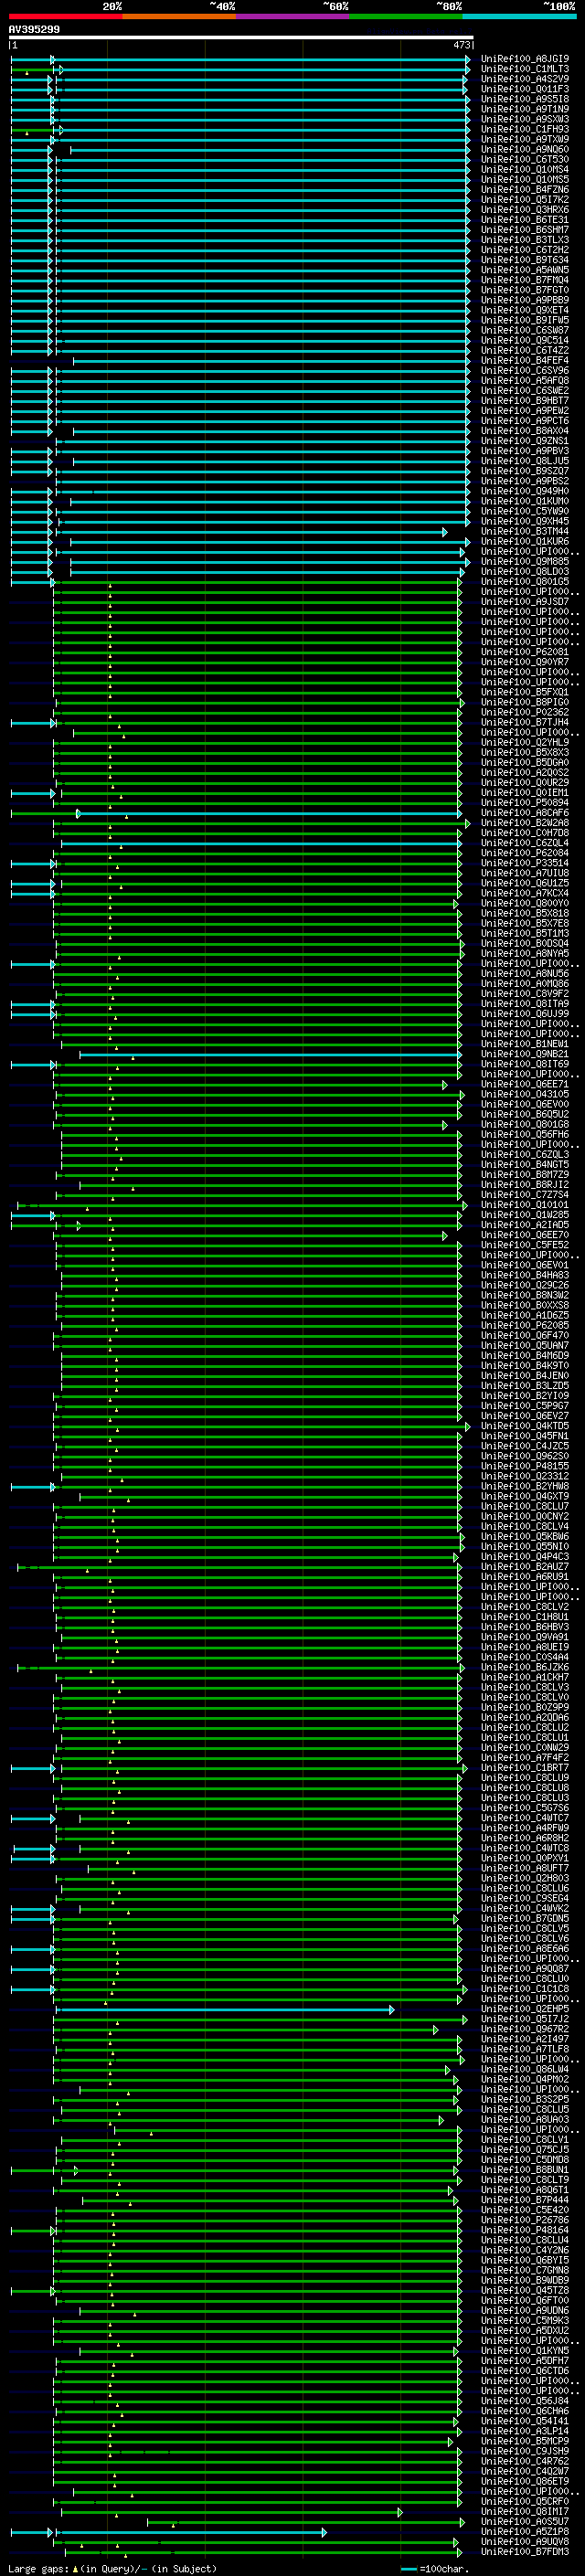
Task: Open UniRef100_A9TXW9 hit
Action: tap(525, 139)
